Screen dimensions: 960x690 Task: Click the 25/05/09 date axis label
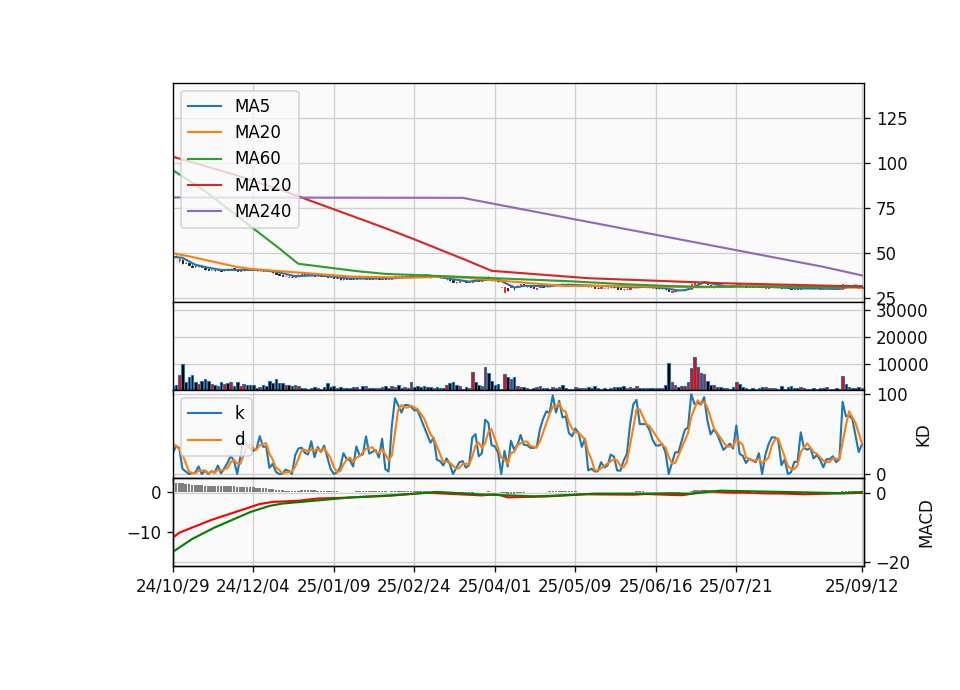574,586
